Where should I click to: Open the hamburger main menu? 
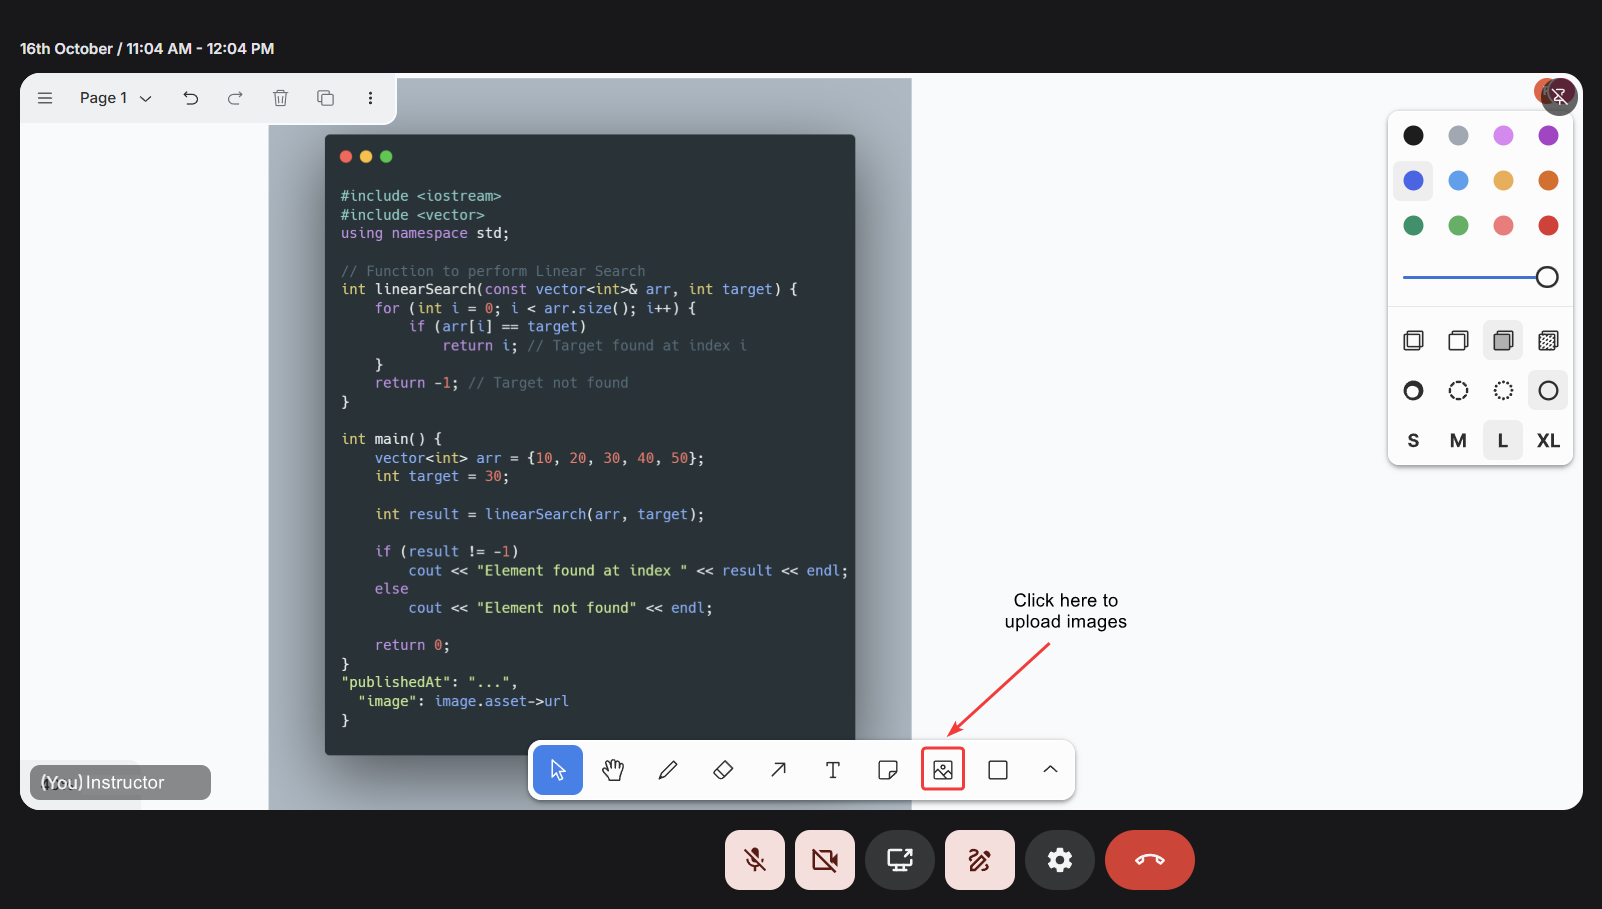pos(45,98)
